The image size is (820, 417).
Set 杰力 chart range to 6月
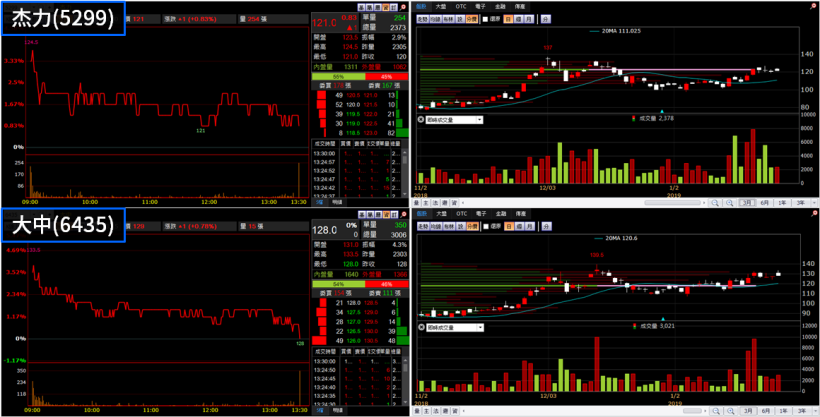click(x=764, y=202)
